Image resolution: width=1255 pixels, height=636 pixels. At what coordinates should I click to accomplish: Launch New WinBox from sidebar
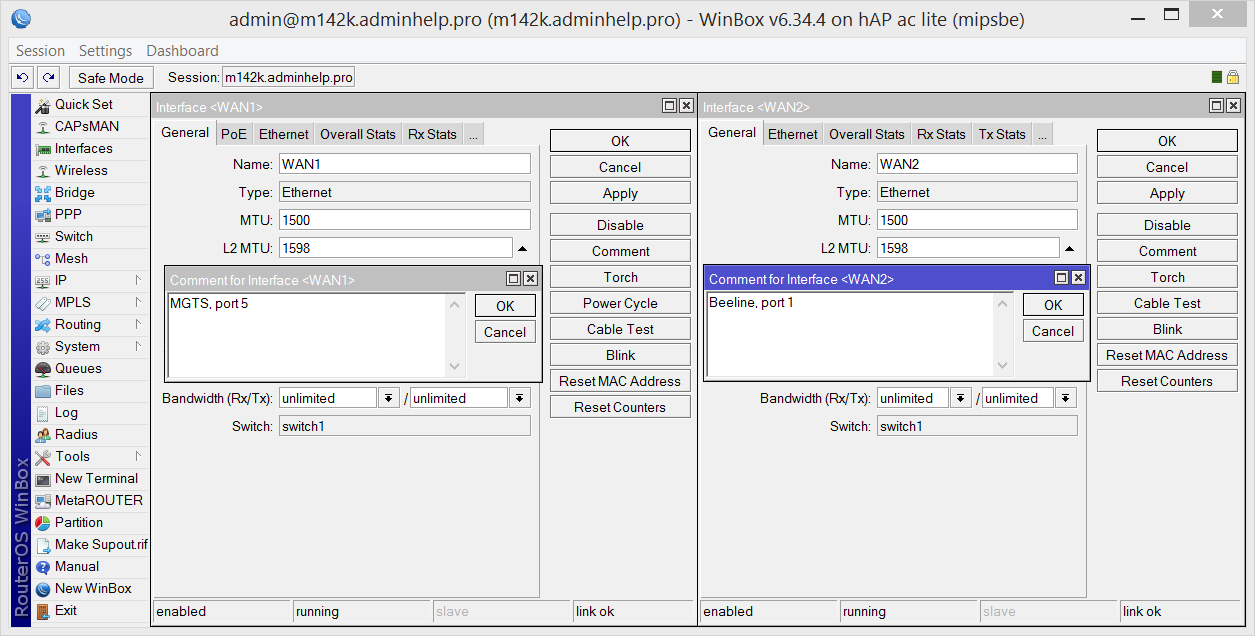click(x=93, y=588)
